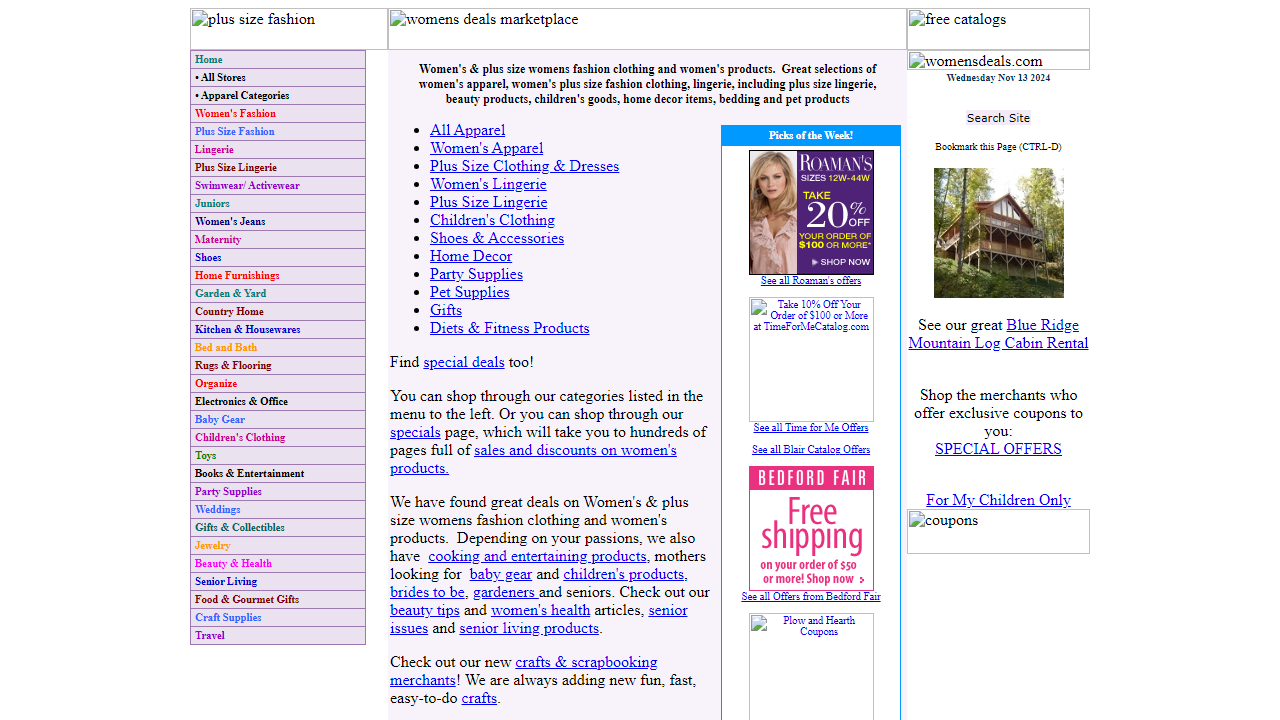1280x720 pixels.
Task: Click the Time for Me 10% off image
Action: tap(811, 359)
